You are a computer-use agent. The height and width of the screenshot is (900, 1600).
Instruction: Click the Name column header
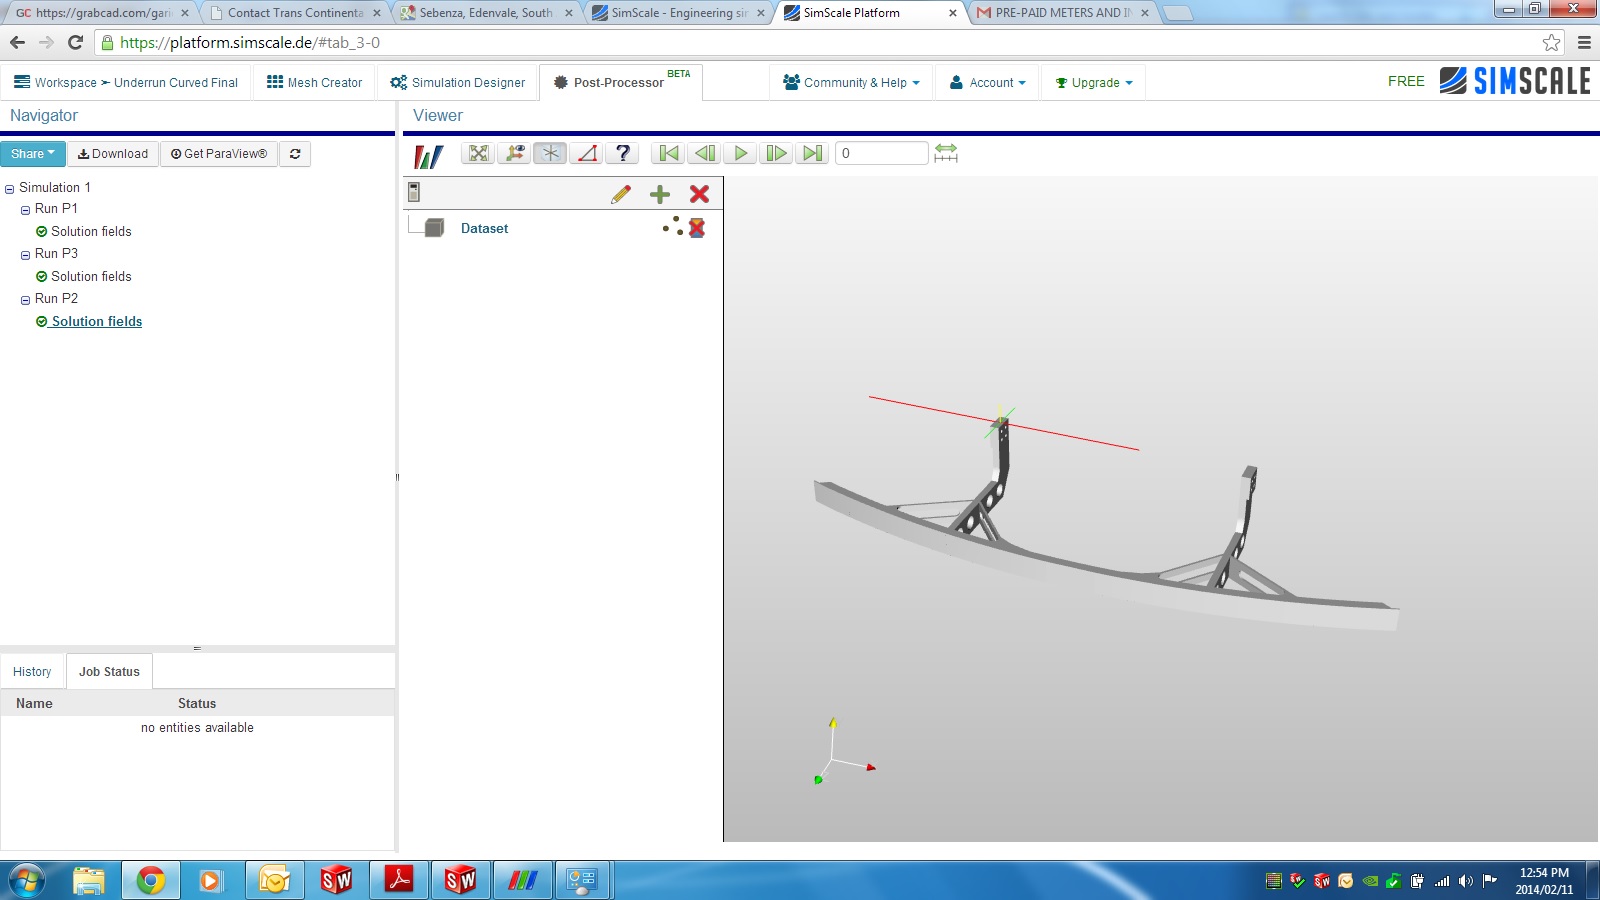click(x=34, y=704)
